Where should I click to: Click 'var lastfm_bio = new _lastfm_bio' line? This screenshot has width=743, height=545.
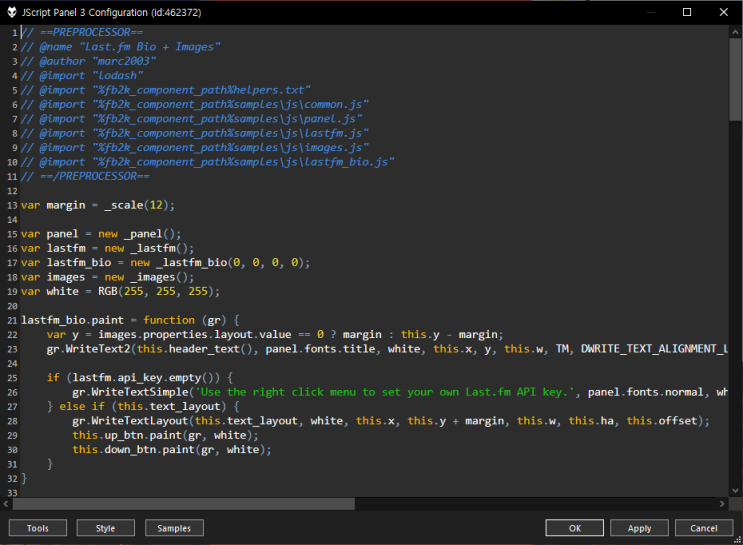[165, 263]
